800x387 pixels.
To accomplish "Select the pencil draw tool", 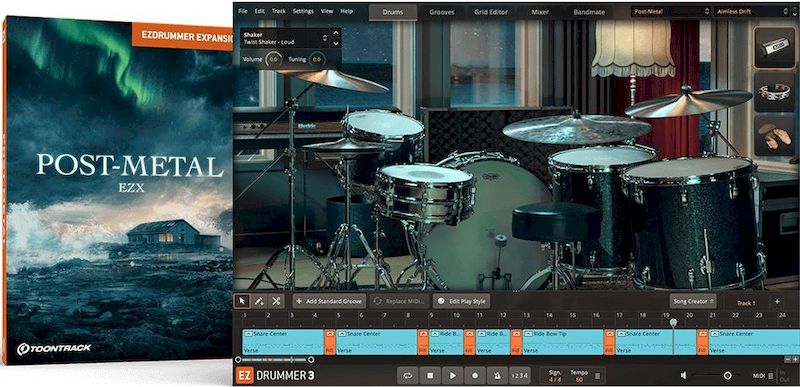I will [x=259, y=301].
